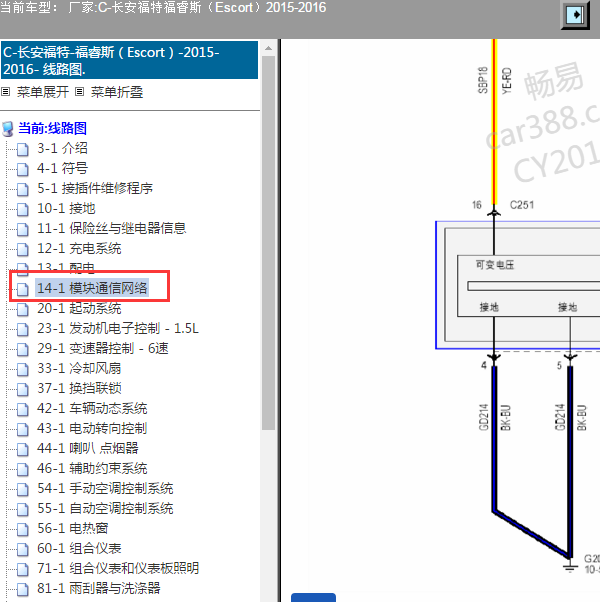Click the page icon beside 29-1 变速器控制

(x=23, y=349)
